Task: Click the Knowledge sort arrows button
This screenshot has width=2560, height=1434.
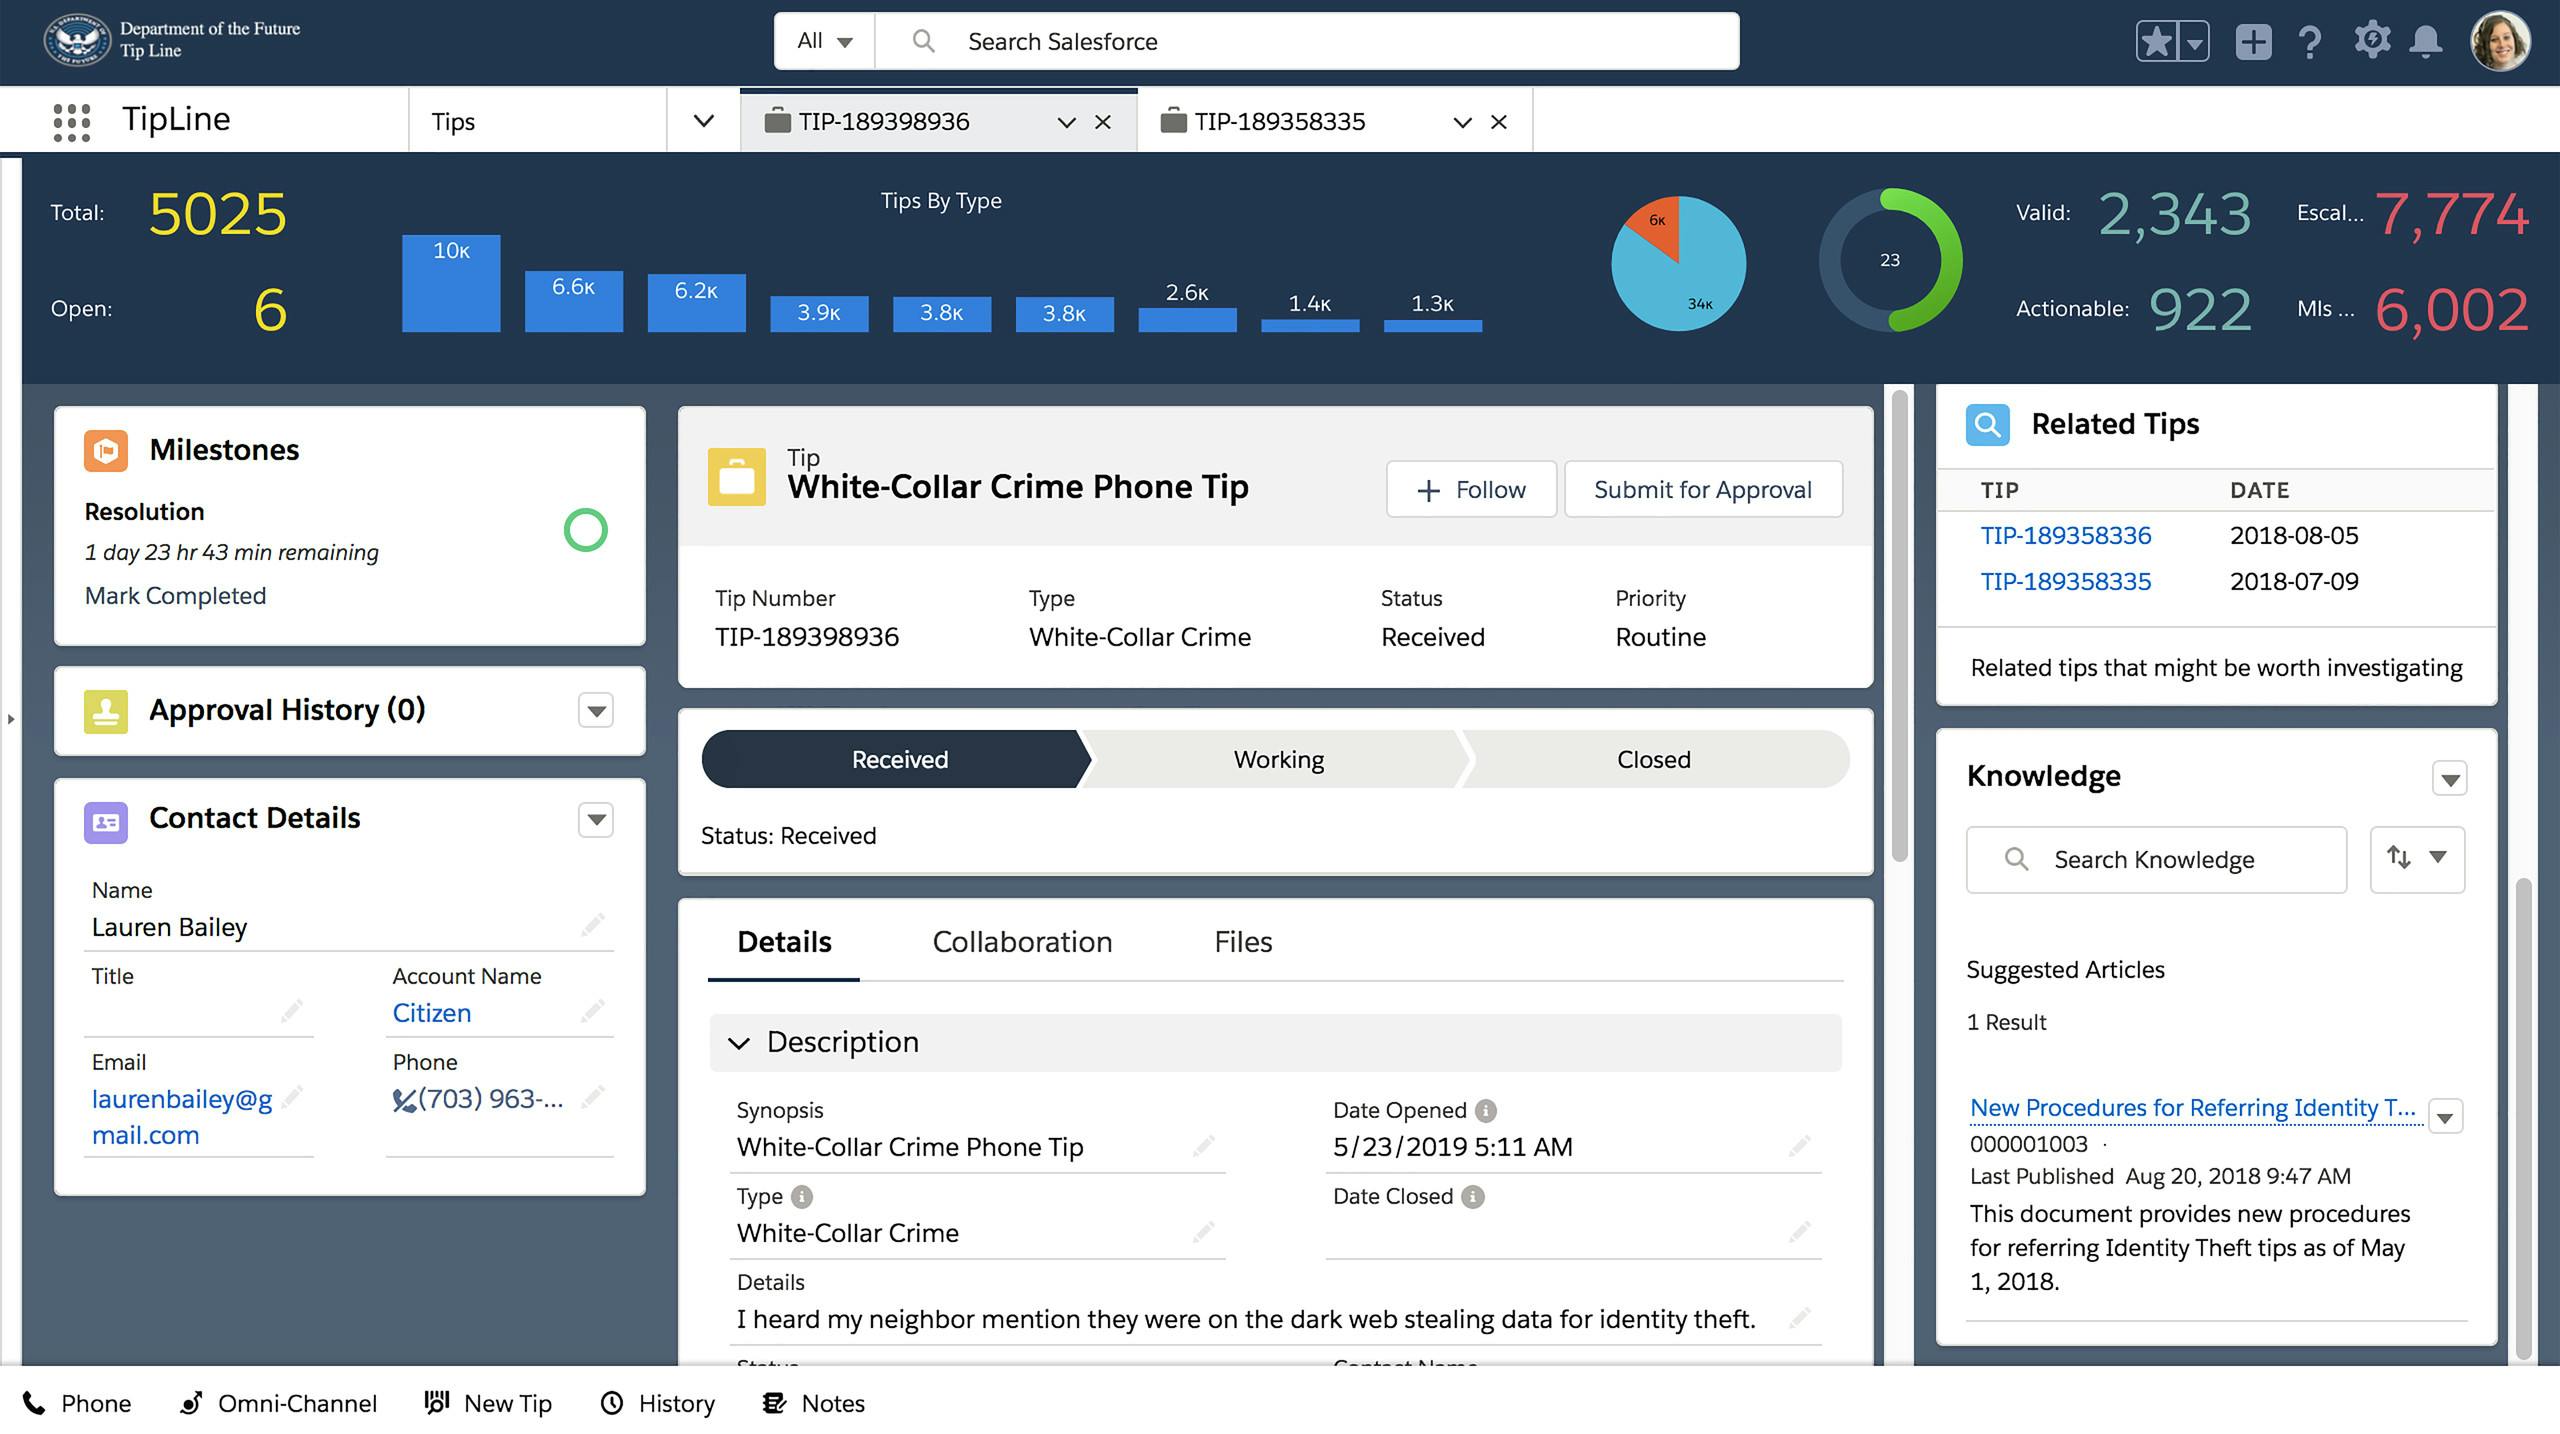Action: pyautogui.click(x=2417, y=858)
